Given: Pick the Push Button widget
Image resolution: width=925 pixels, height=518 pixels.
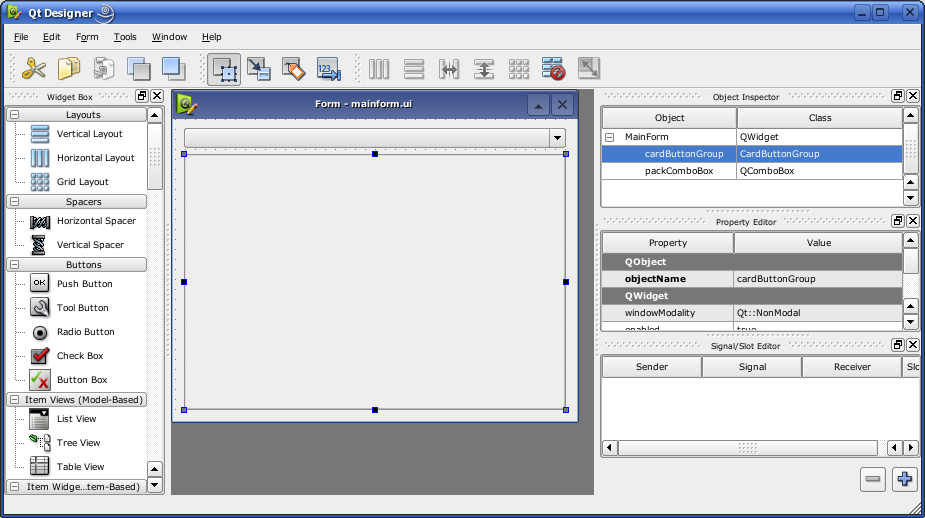Looking at the screenshot, I should pos(71,284).
